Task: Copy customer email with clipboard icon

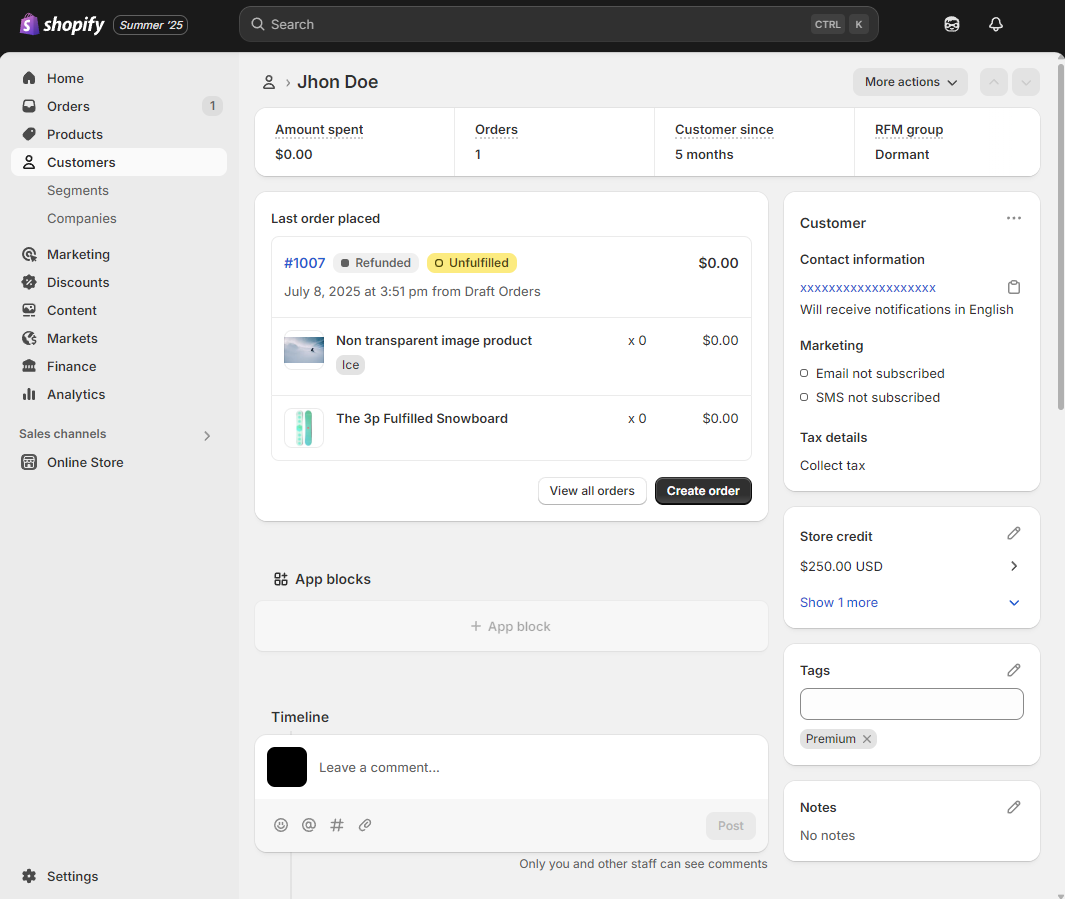Action: [1013, 288]
